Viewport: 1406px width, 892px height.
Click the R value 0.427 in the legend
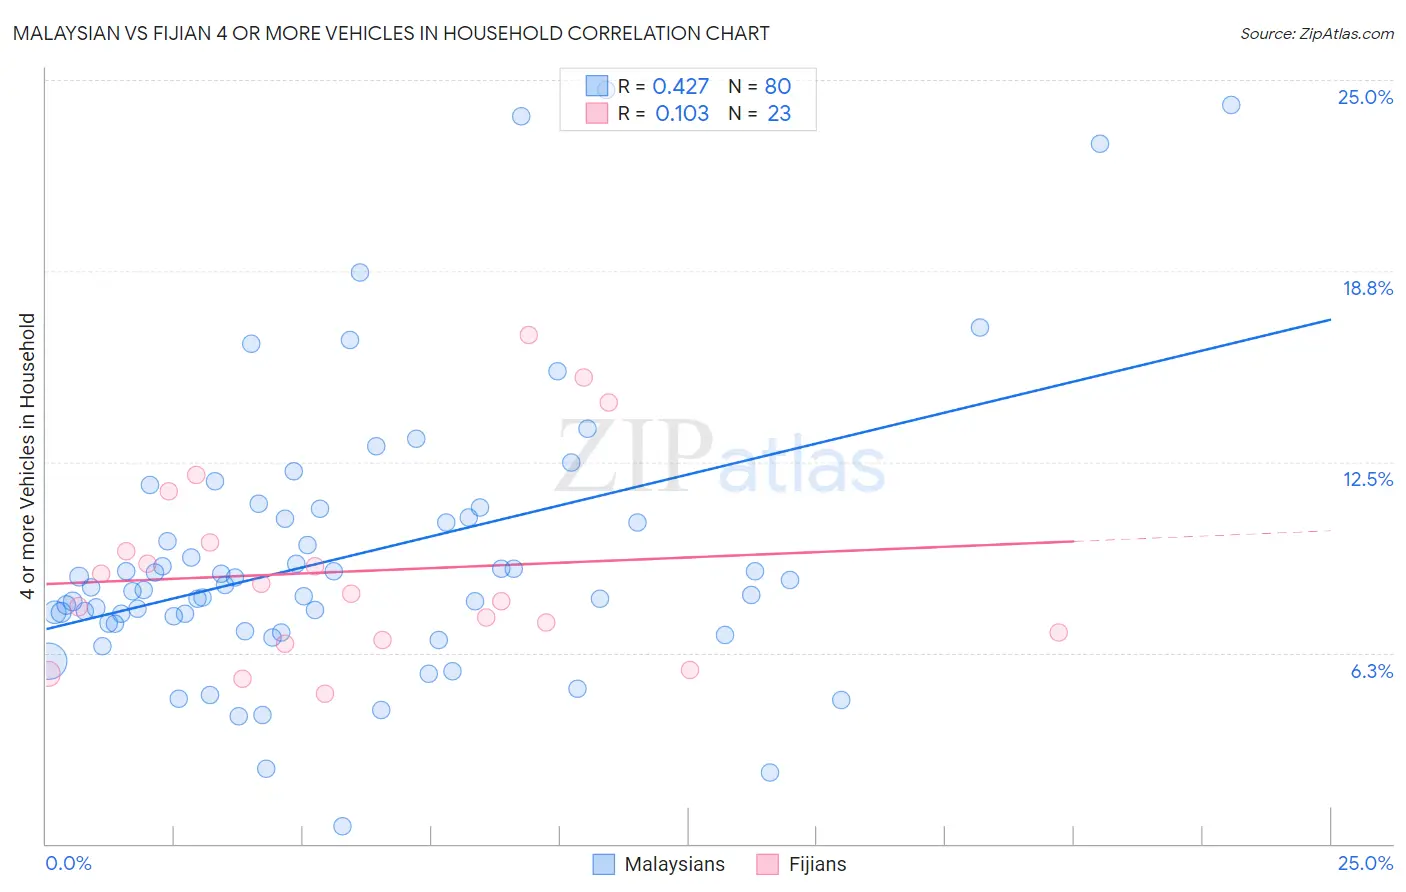click(680, 87)
